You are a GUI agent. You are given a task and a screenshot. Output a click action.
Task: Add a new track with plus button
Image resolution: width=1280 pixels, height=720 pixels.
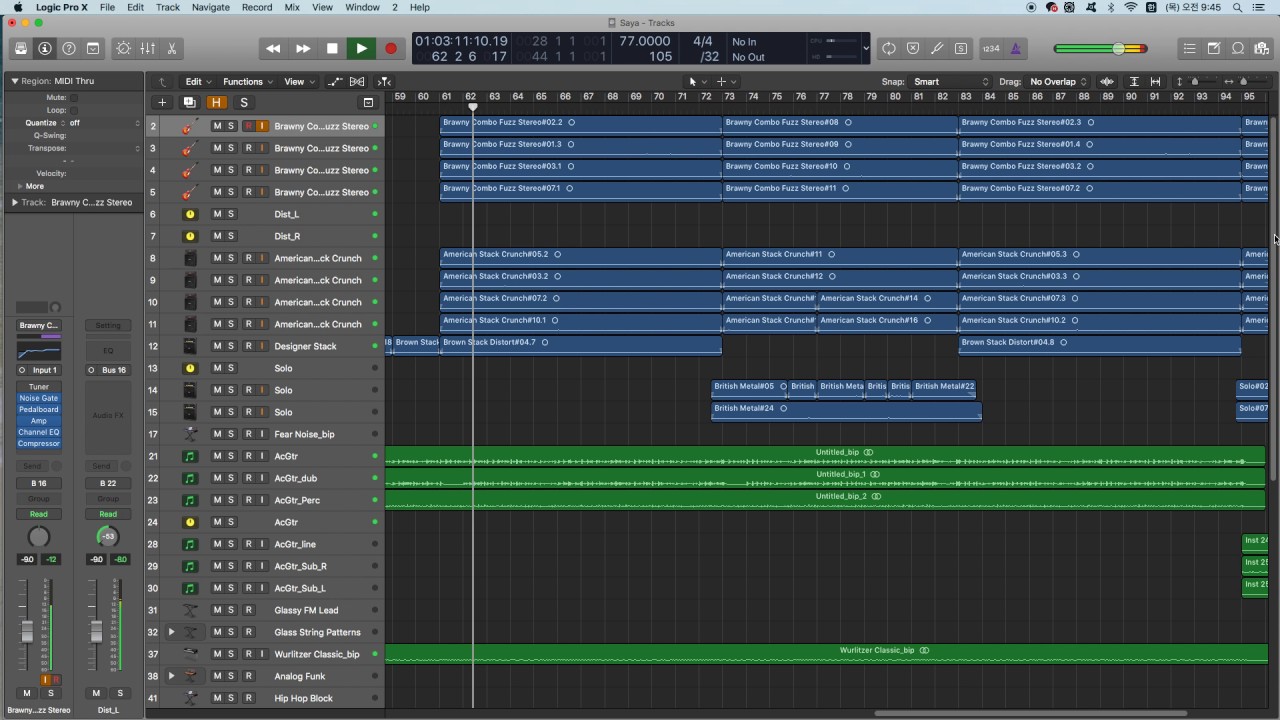click(162, 102)
